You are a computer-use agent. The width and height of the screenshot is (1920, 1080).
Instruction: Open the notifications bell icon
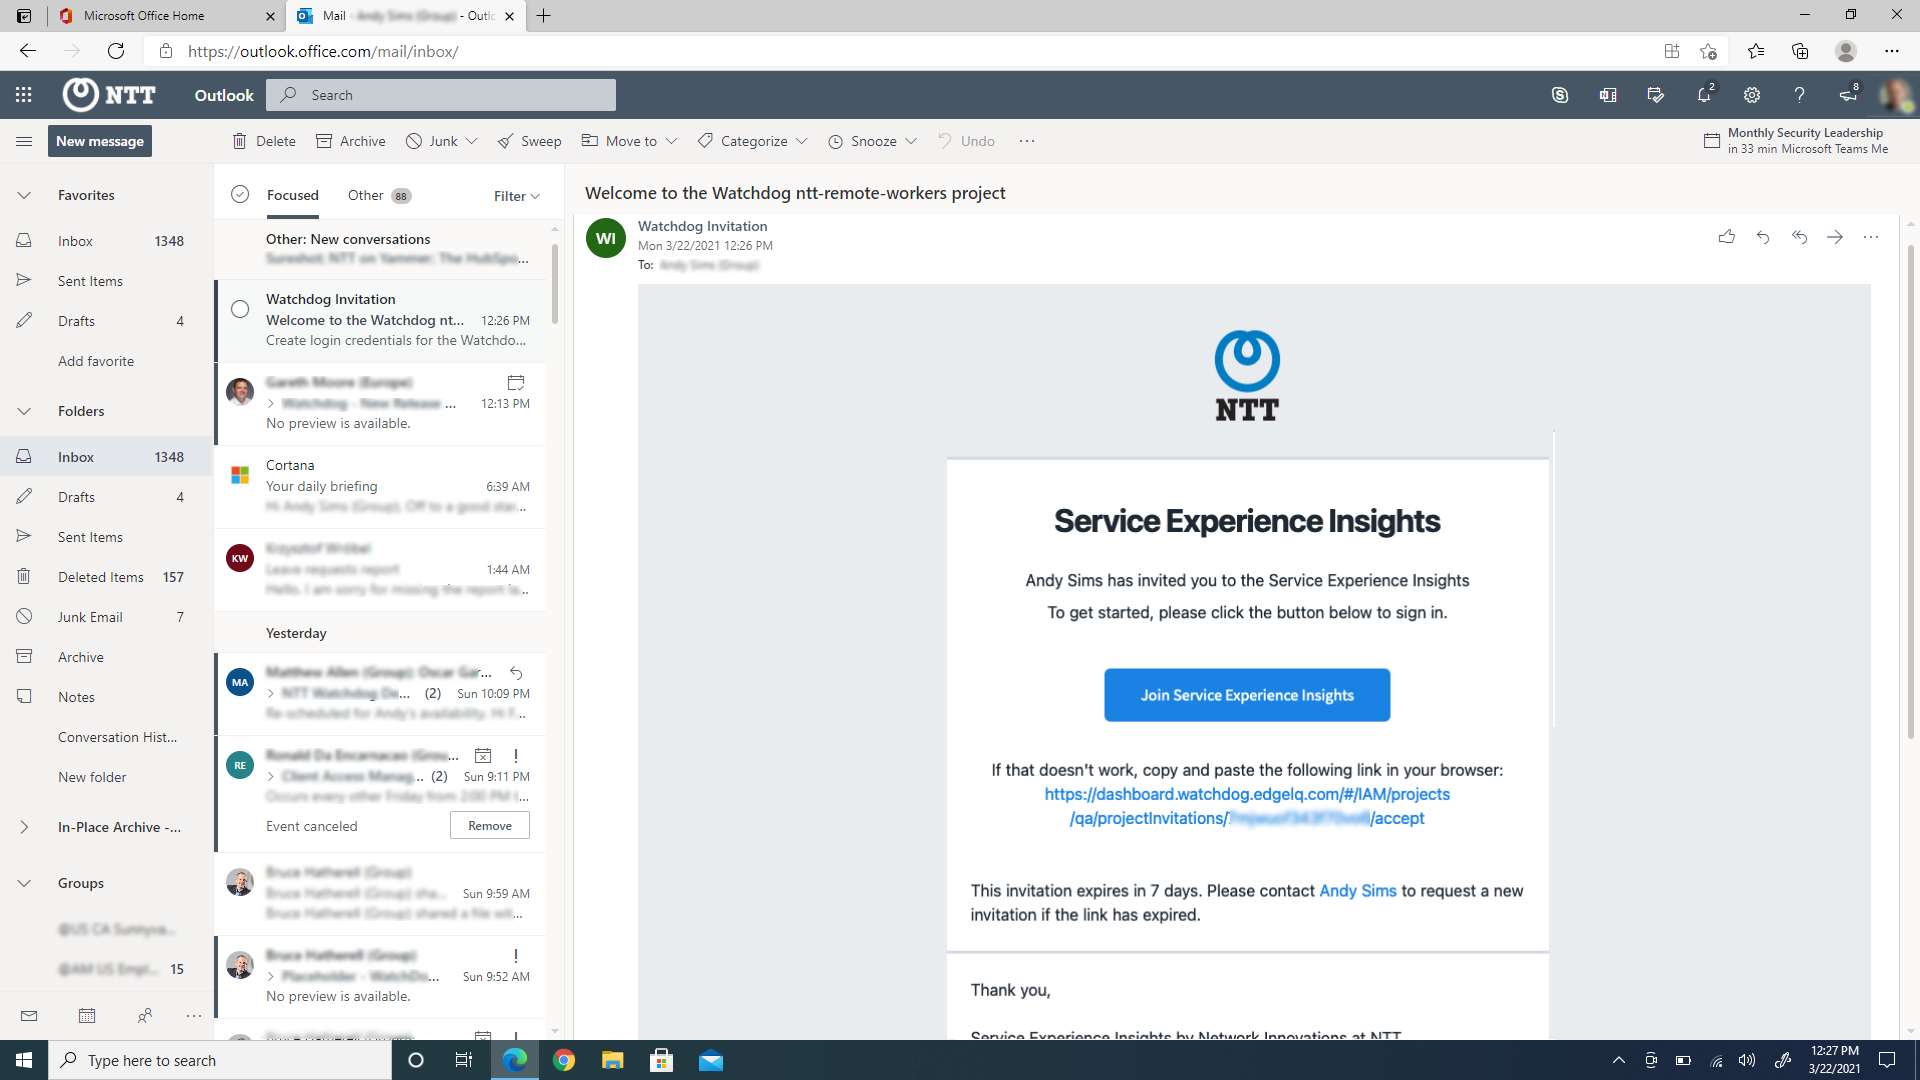(x=1704, y=95)
